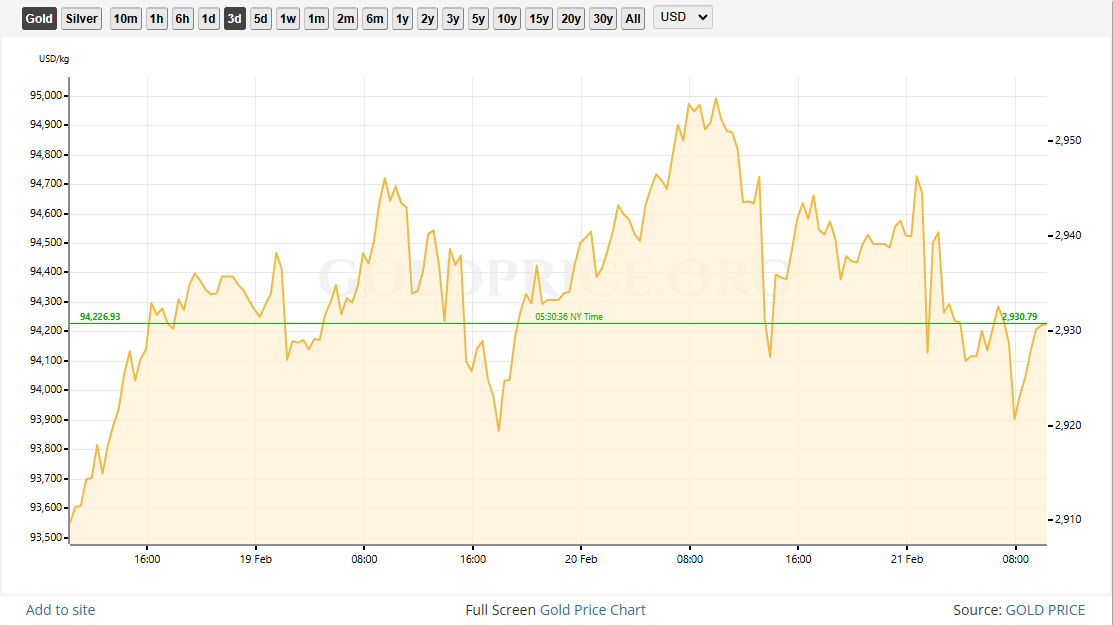Show the 6m gold chart
The image size is (1113, 625).
pyautogui.click(x=375, y=18)
